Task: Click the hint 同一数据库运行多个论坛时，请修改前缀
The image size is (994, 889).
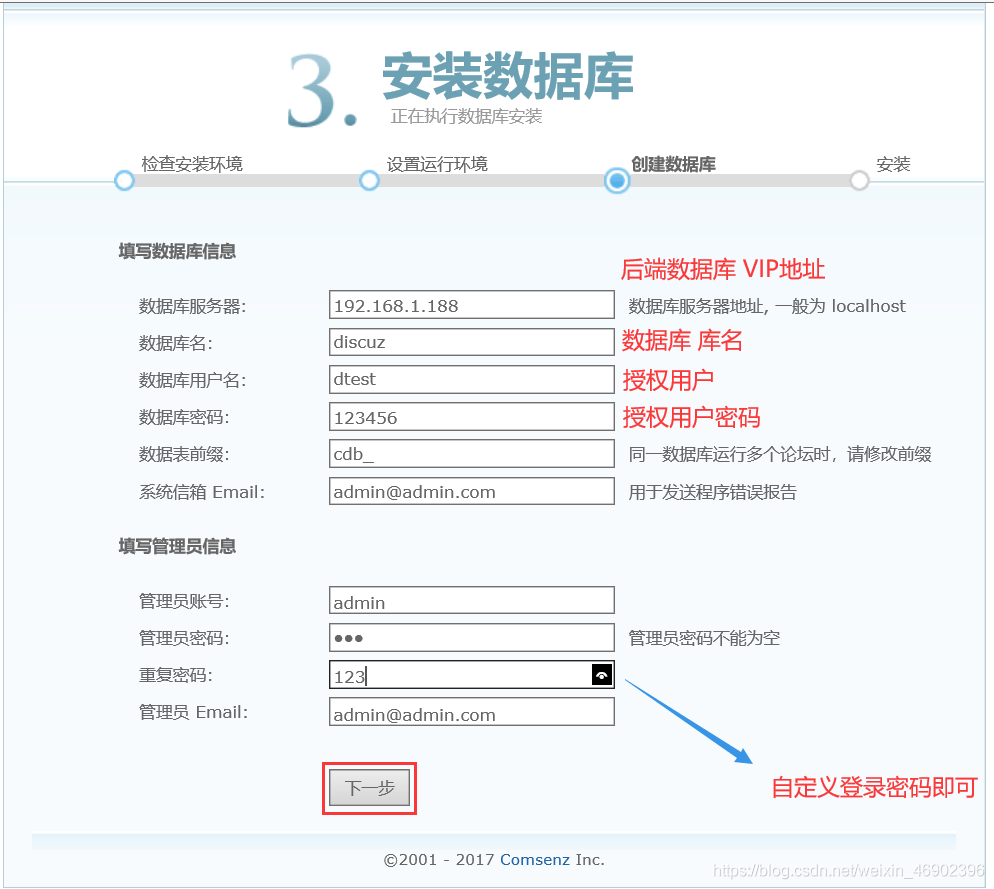Action: (780, 454)
